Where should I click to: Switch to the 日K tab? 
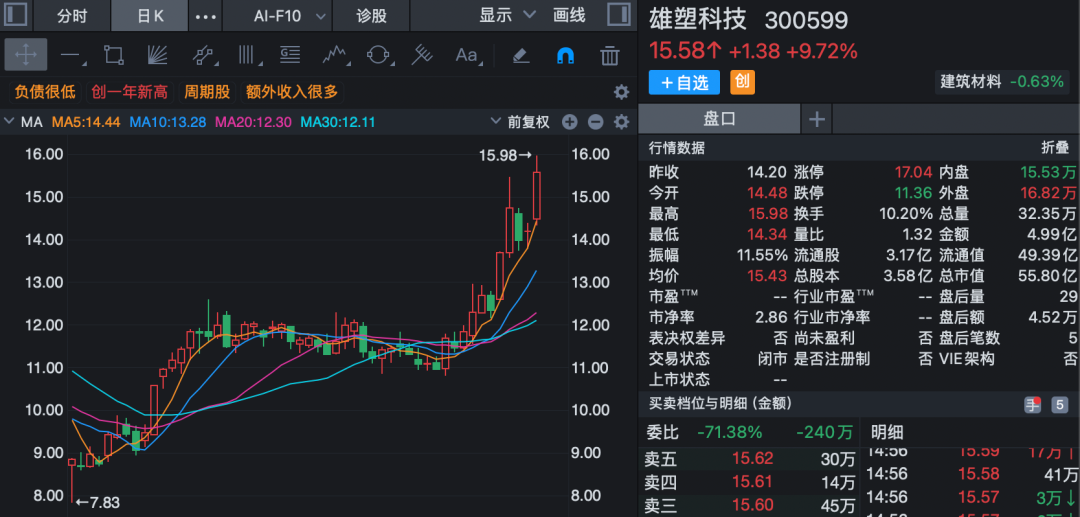click(x=149, y=16)
